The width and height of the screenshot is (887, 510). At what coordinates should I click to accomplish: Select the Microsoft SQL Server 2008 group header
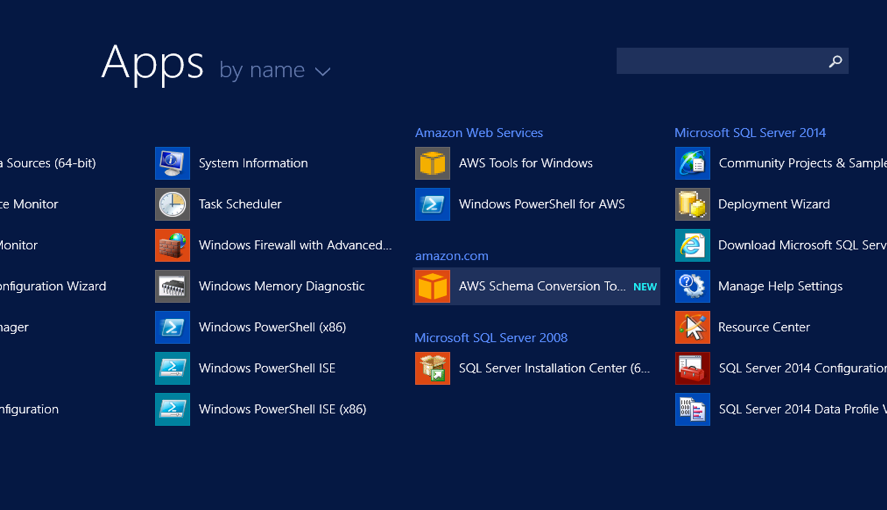pyautogui.click(x=491, y=338)
